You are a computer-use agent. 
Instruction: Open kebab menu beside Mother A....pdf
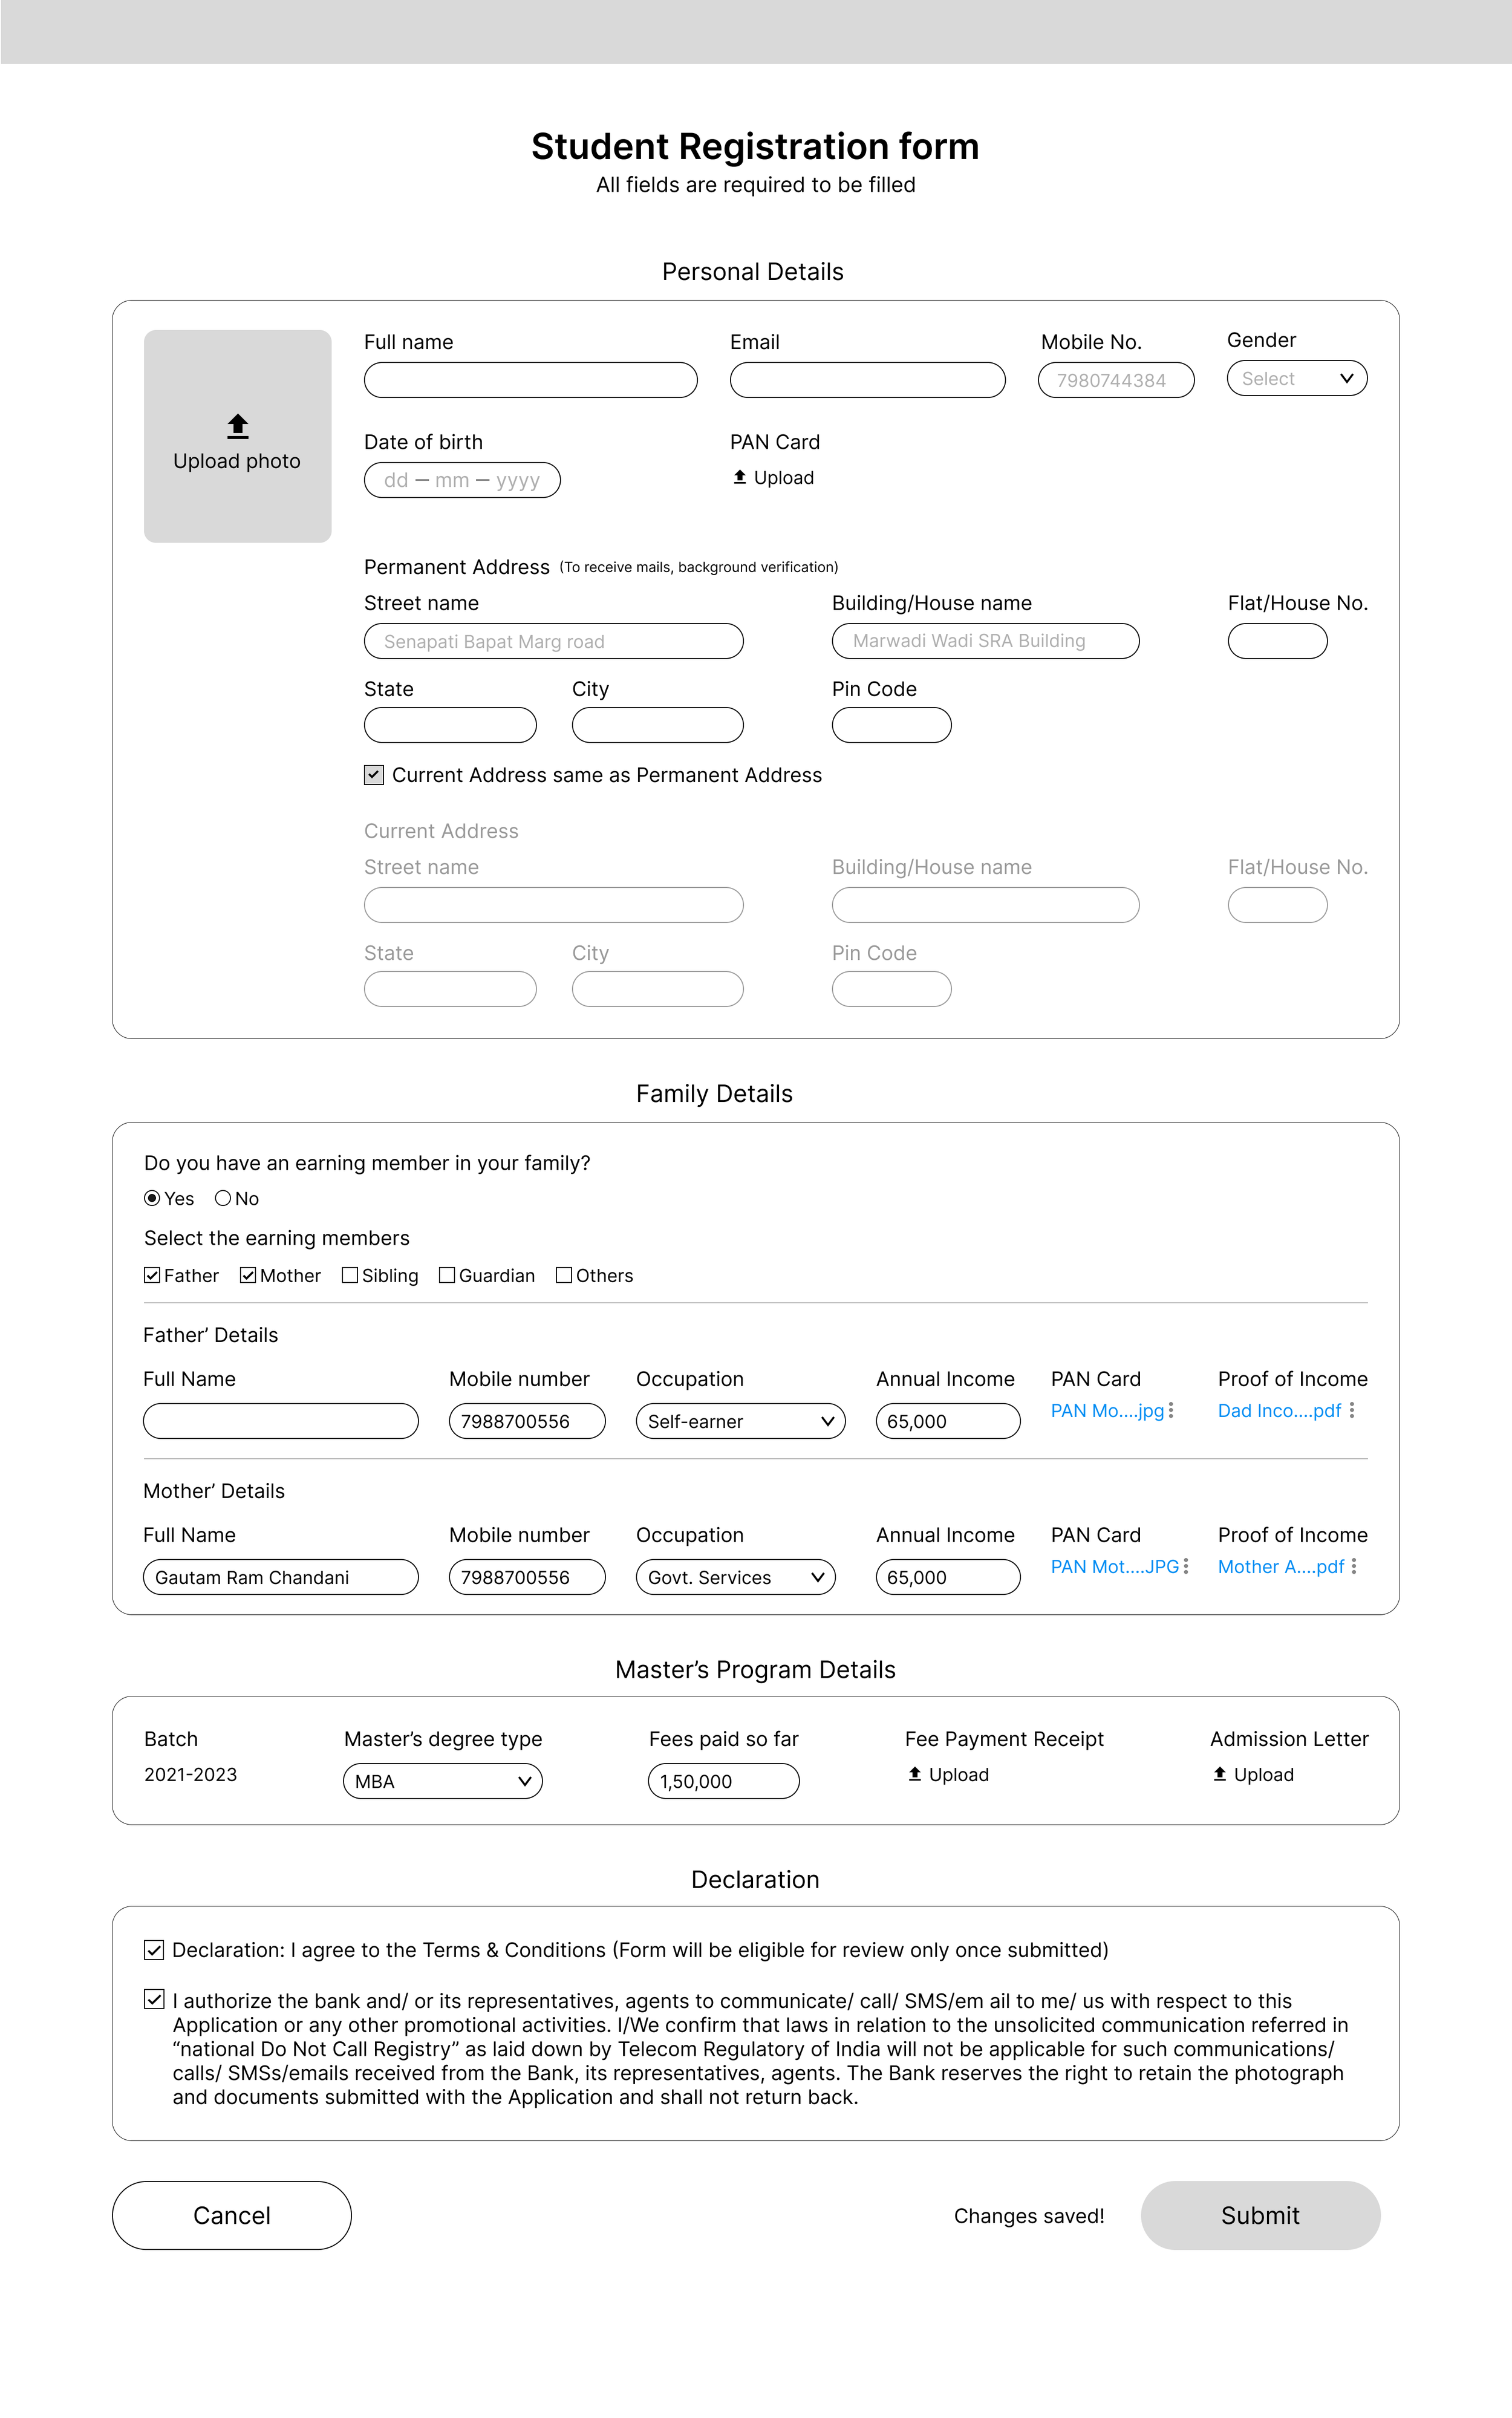[1354, 1566]
